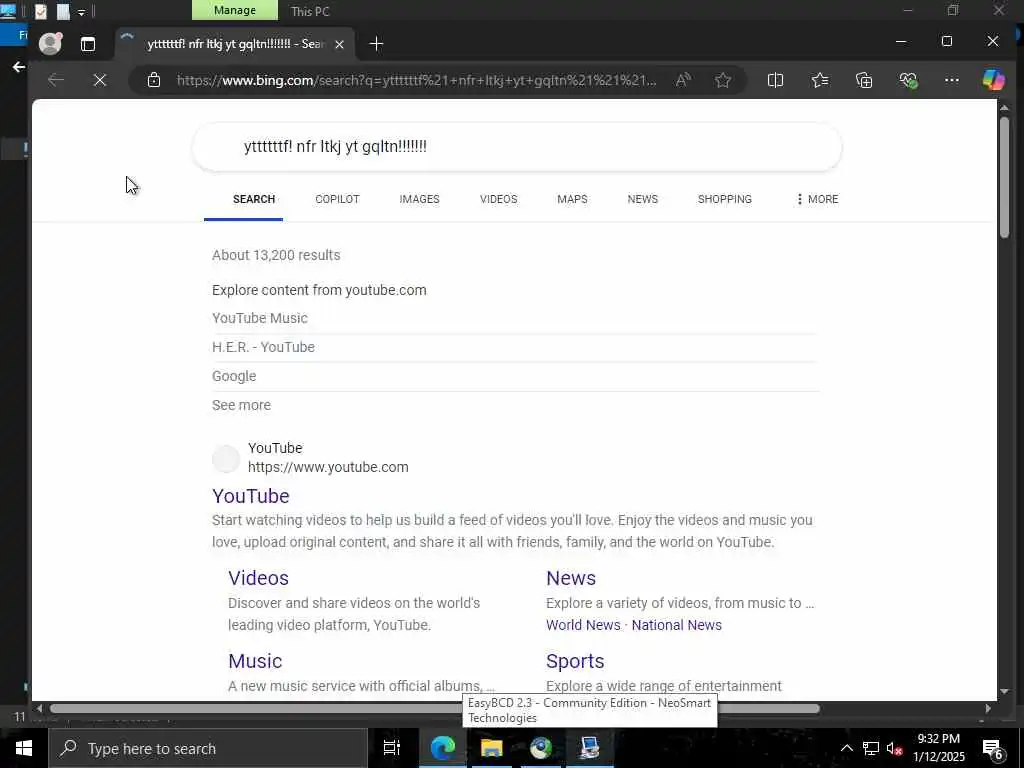This screenshot has height=768, width=1024.
Task: Click the muted volume tray icon
Action: 894,748
